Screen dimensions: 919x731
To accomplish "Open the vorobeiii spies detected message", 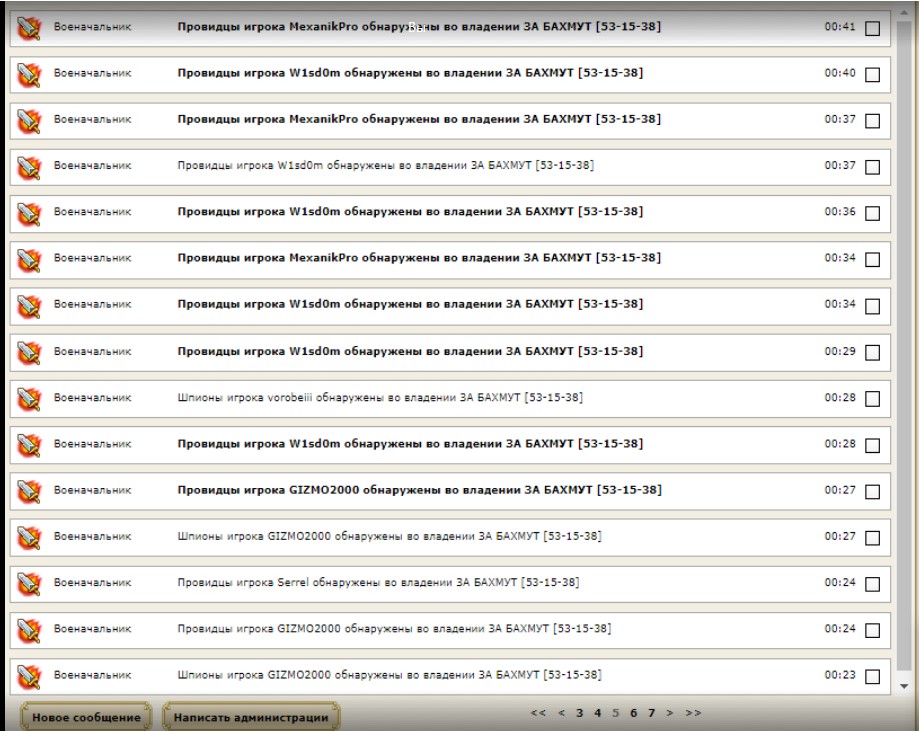I will coord(379,398).
